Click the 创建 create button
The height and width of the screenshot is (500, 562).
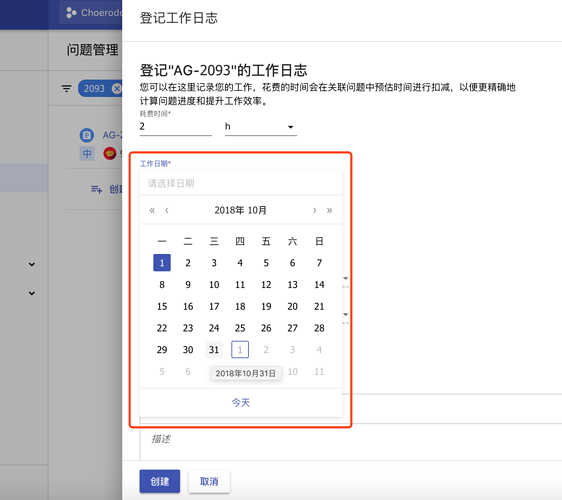point(160,481)
